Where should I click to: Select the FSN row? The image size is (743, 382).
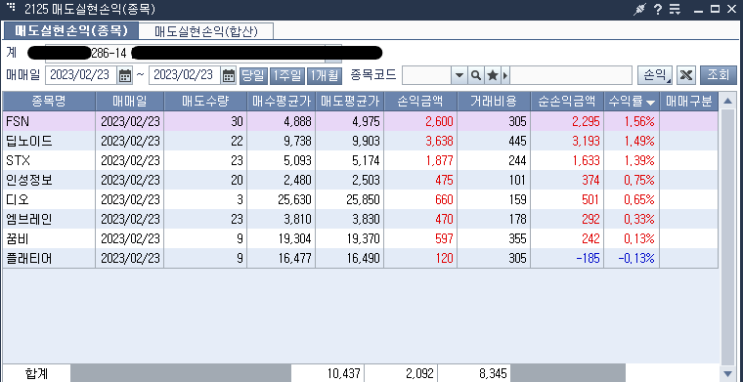(360, 121)
